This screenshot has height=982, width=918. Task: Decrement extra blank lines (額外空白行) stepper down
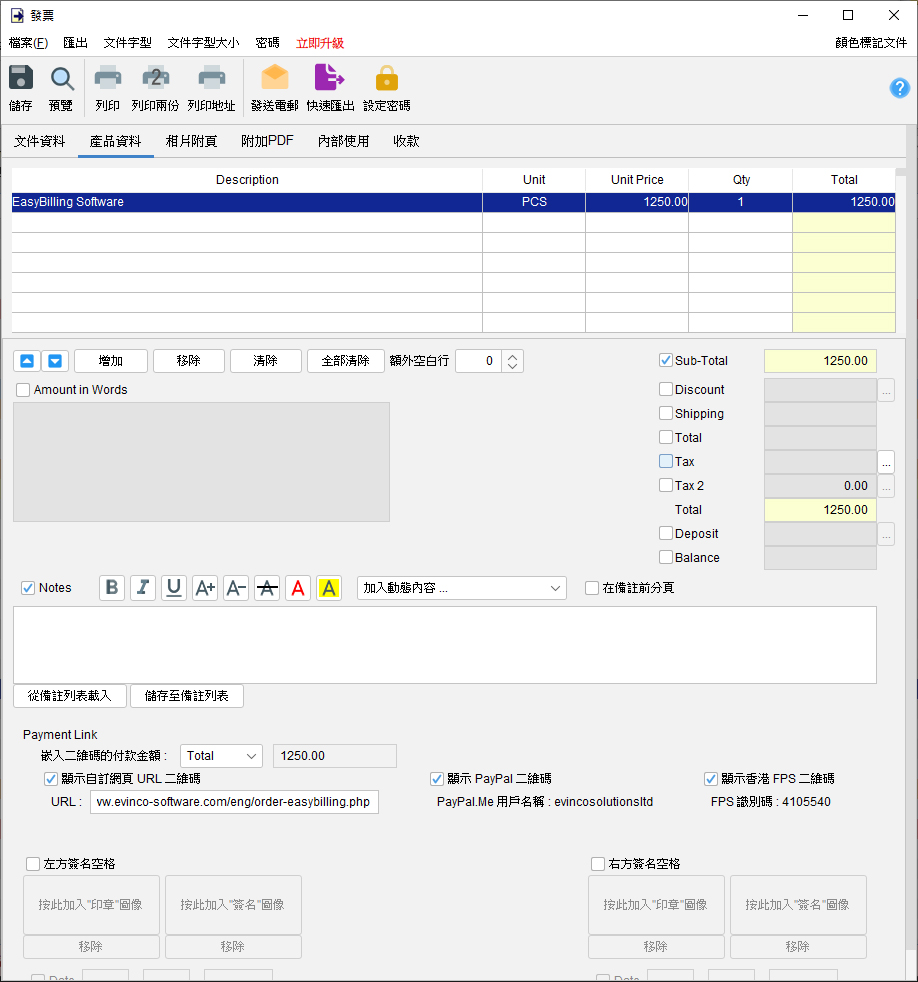[x=512, y=366]
